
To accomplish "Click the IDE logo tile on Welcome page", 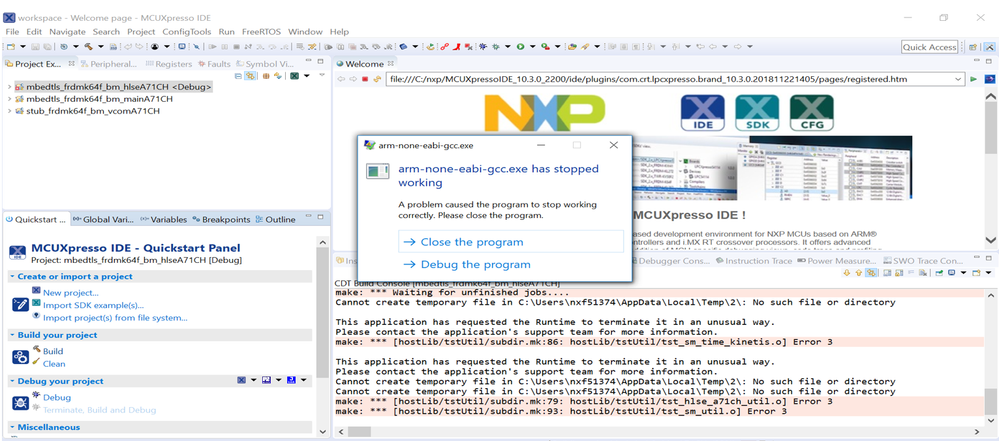I will [x=703, y=113].
